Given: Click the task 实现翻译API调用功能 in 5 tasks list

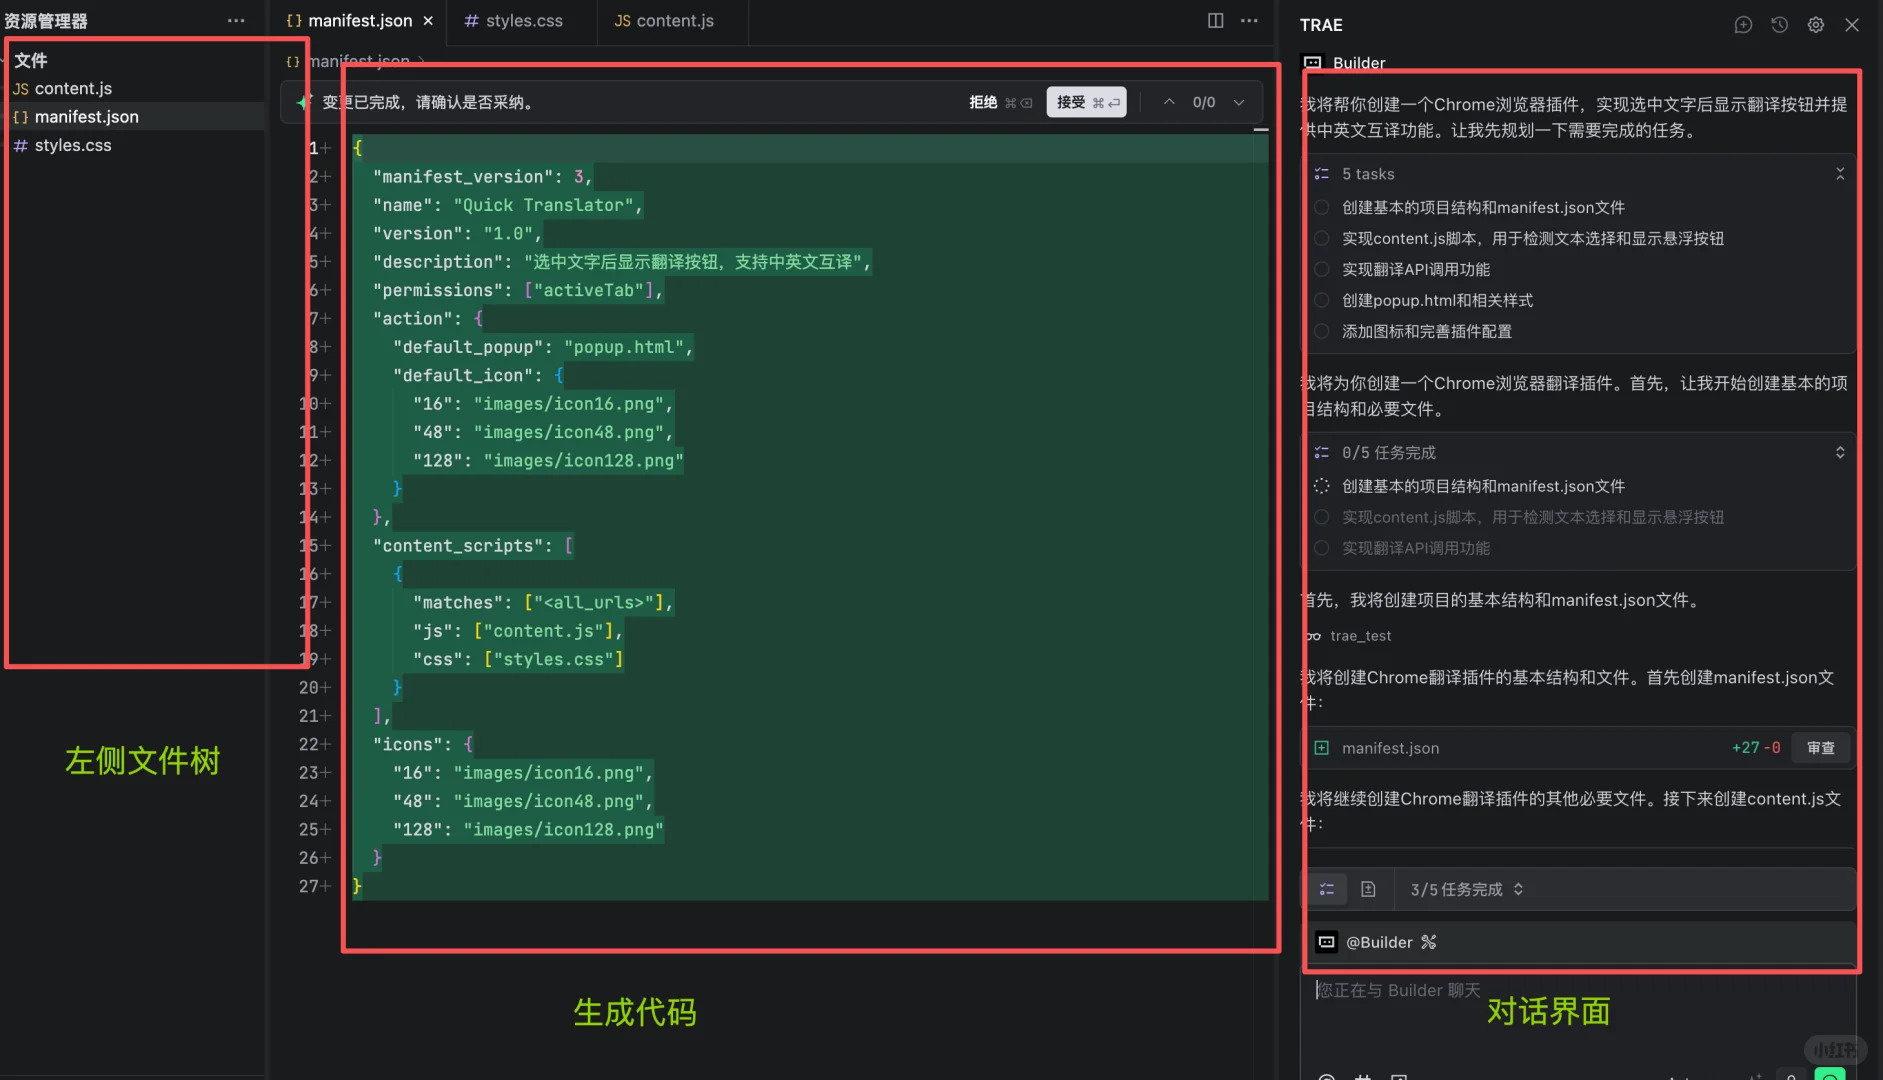Looking at the screenshot, I should (x=1415, y=269).
